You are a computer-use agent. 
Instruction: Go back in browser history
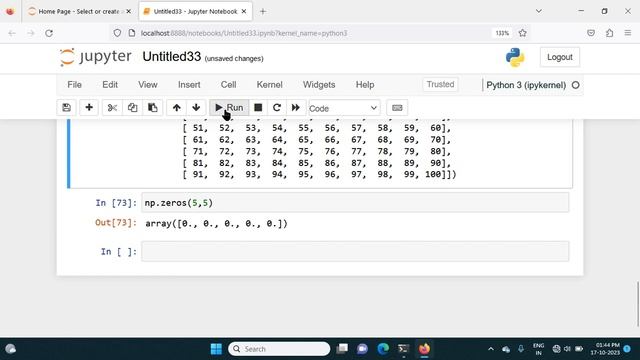click(12, 33)
